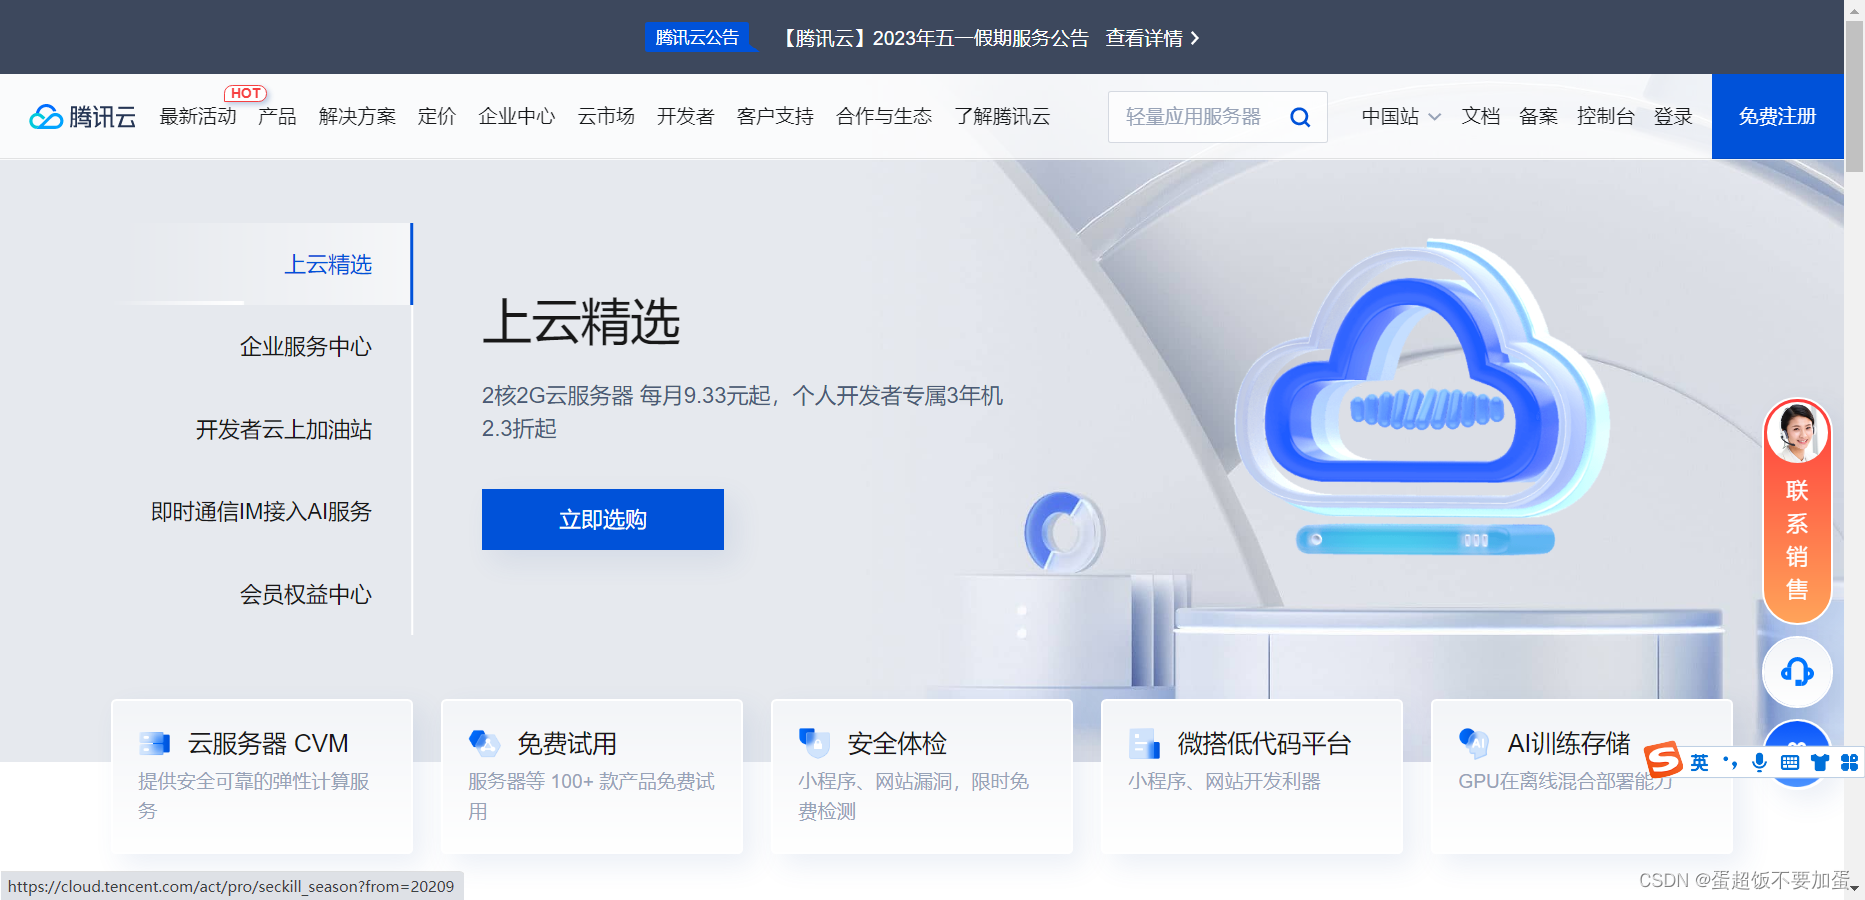This screenshot has height=900, width=1865.
Task: Open the 备案 link
Action: click(1538, 117)
